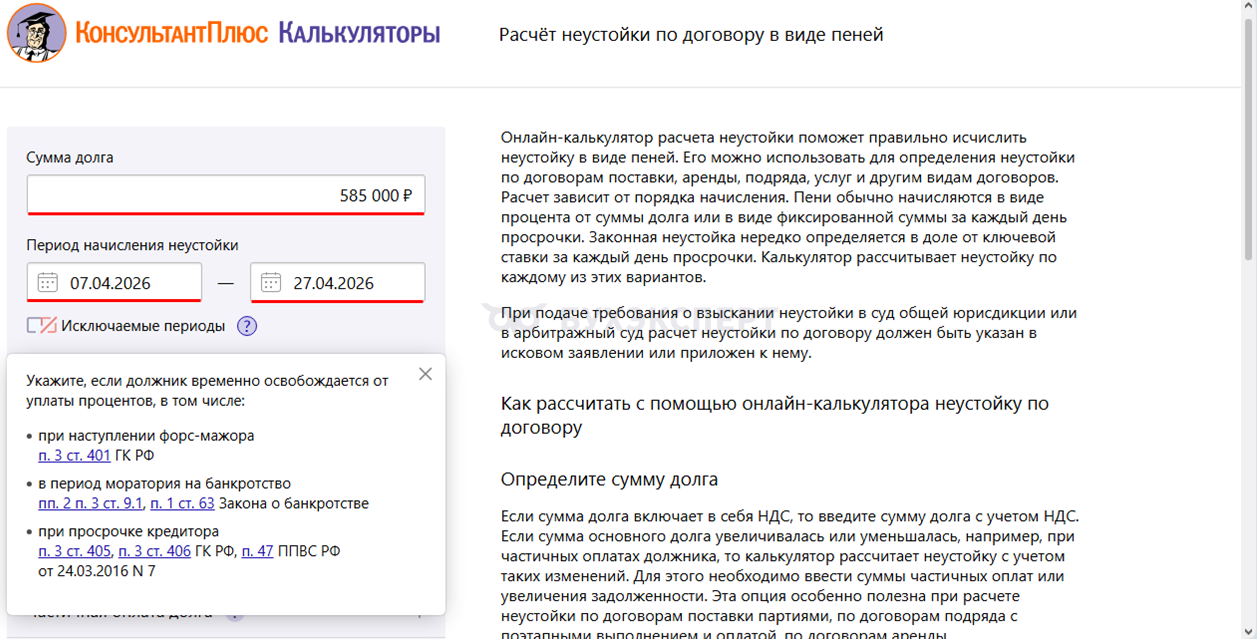This screenshot has height=639, width=1260.
Task: Click the end date field 27.04.2026
Action: 348,283
